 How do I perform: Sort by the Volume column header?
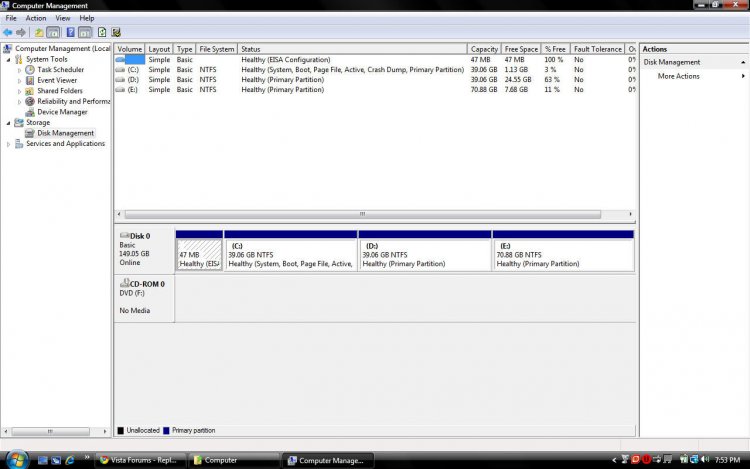[129, 49]
